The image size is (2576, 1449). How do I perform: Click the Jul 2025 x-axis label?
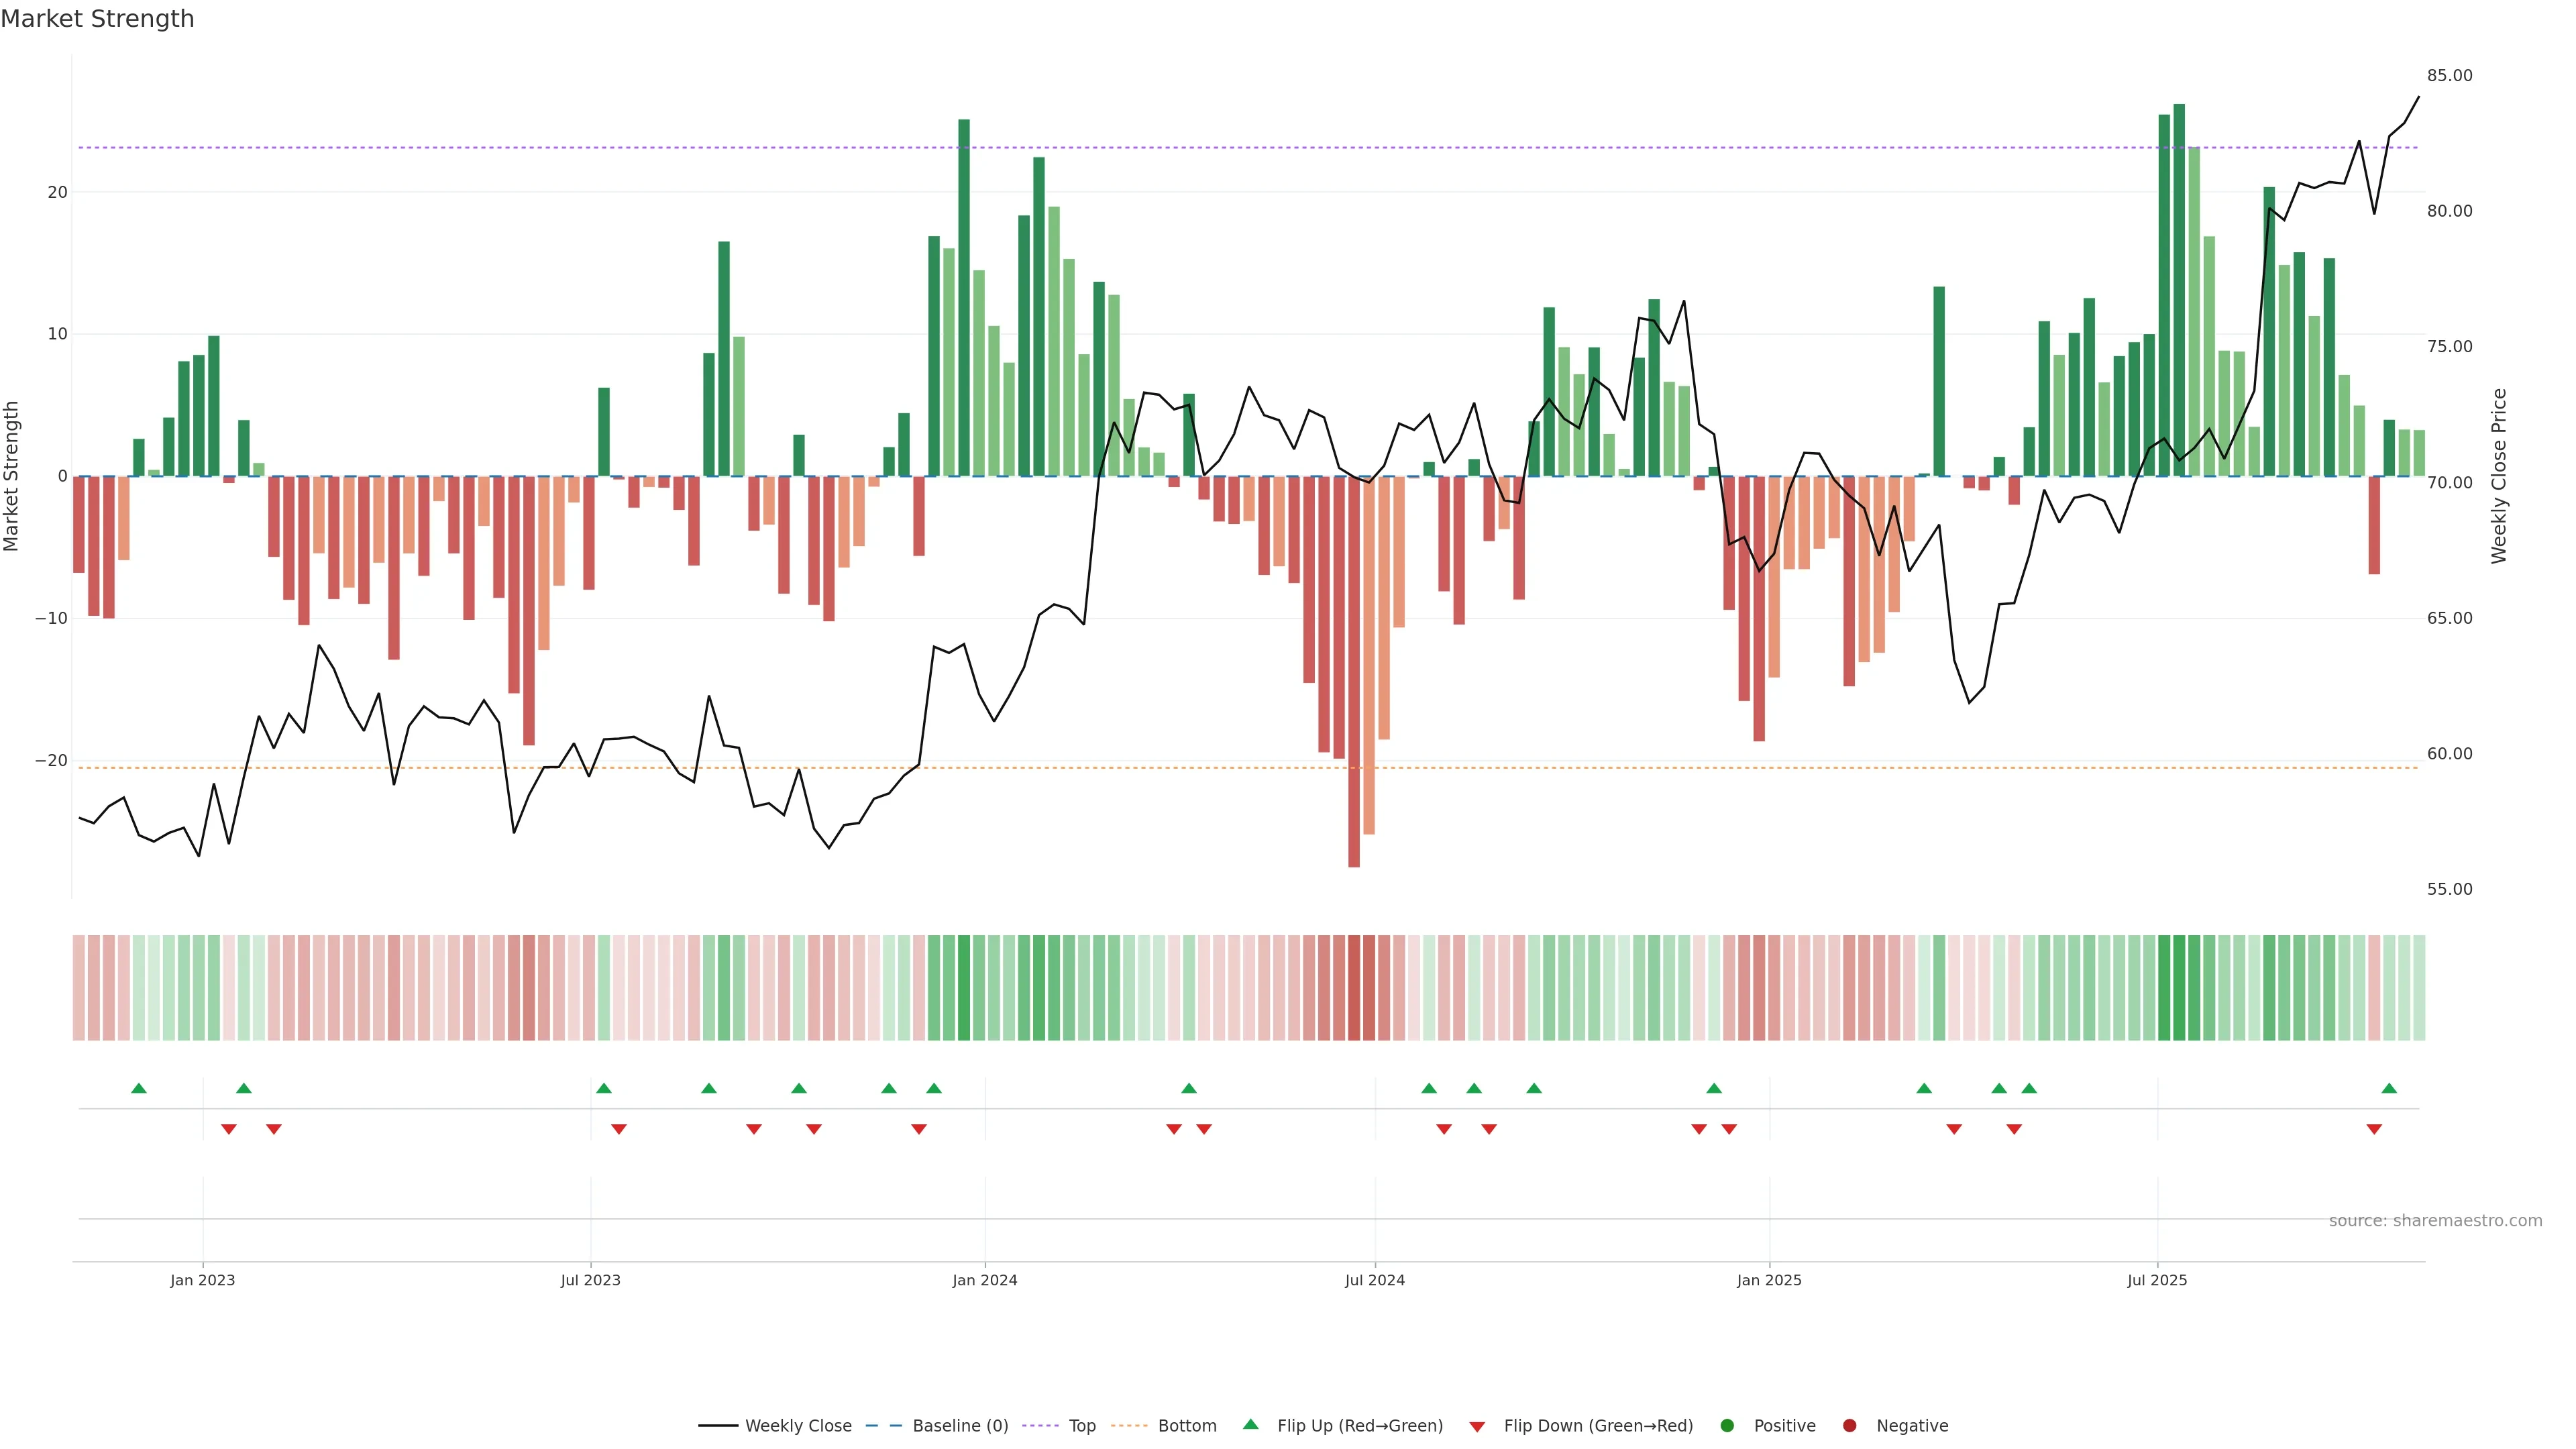click(2157, 1281)
